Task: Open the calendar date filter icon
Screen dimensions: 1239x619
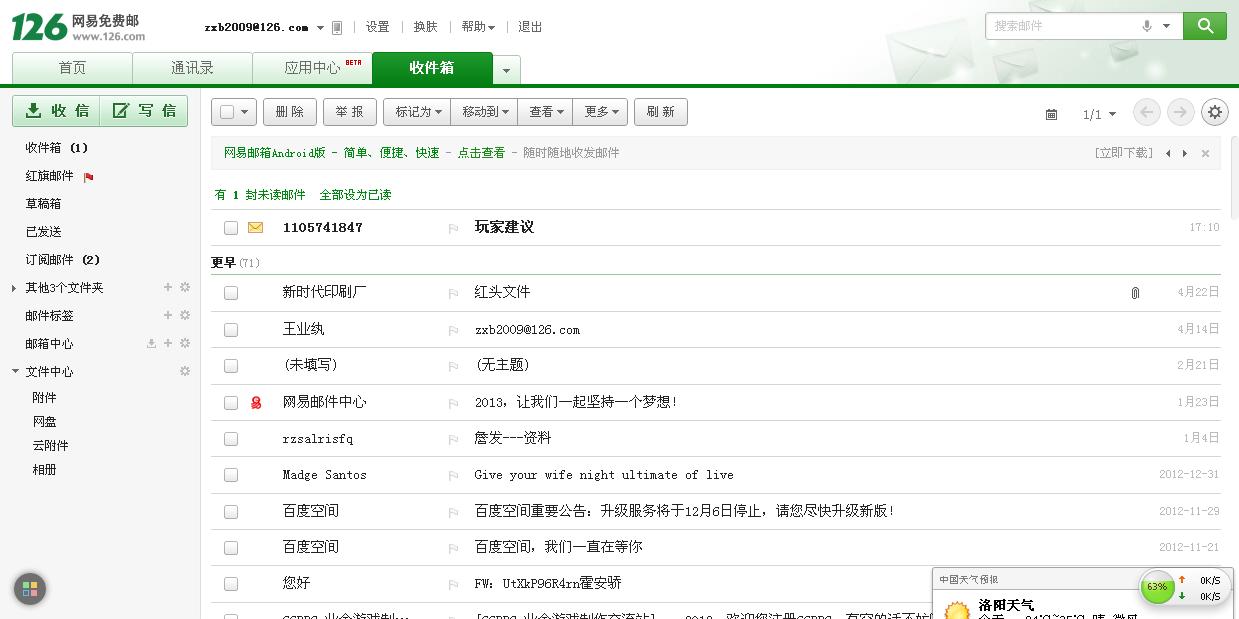Action: (1051, 114)
